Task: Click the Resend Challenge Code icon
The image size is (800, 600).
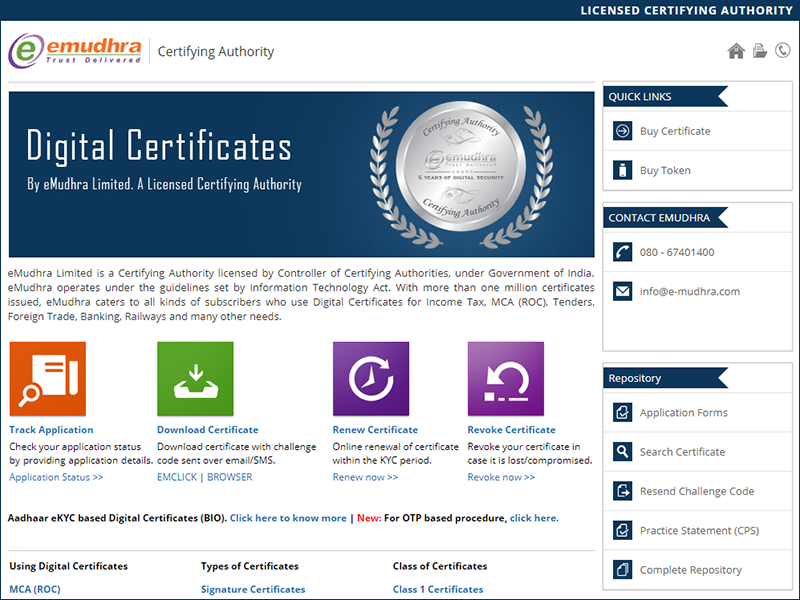Action: [622, 491]
